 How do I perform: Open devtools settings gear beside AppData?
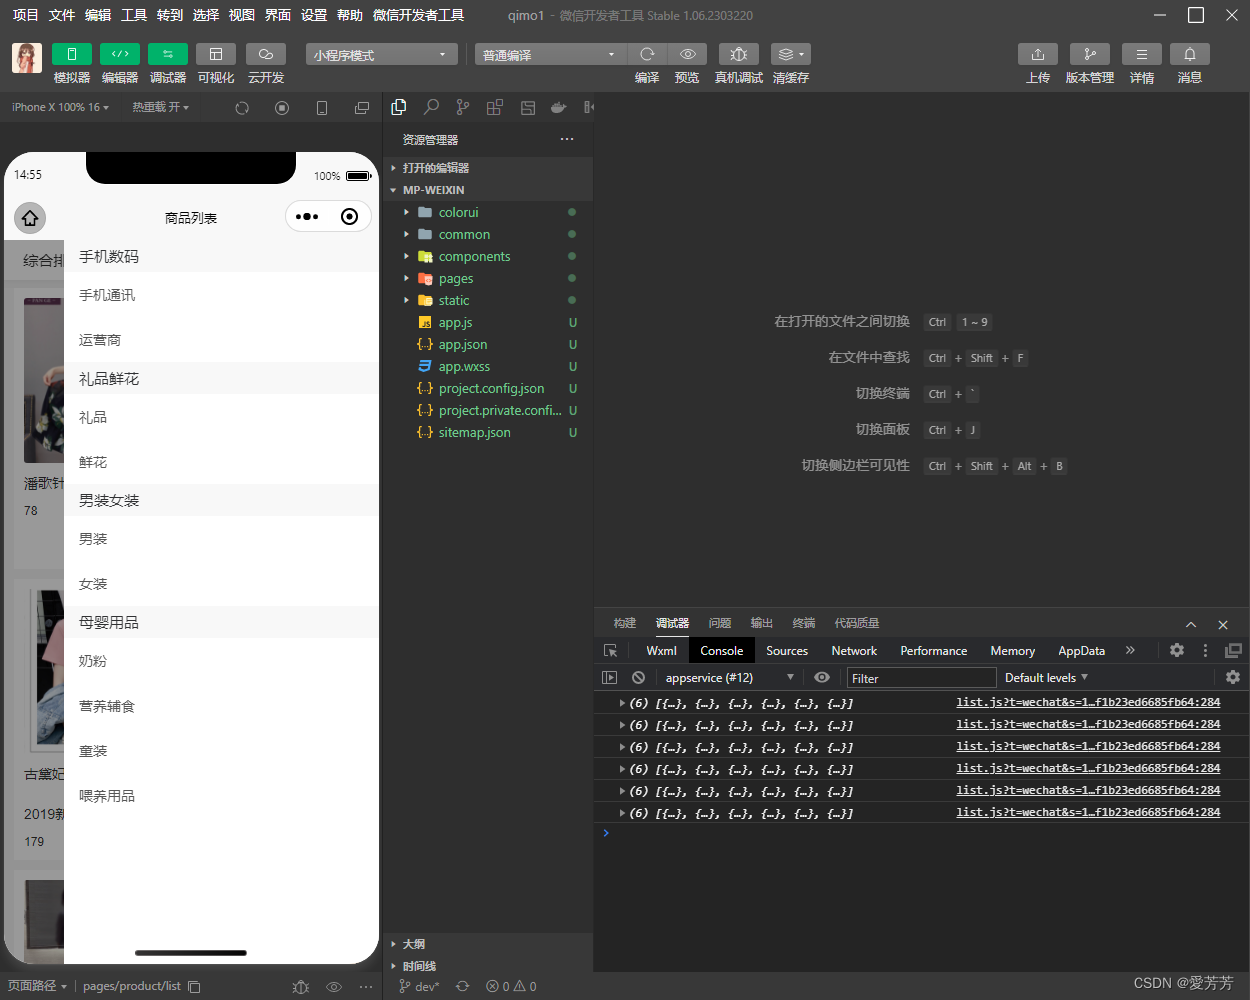(x=1177, y=650)
